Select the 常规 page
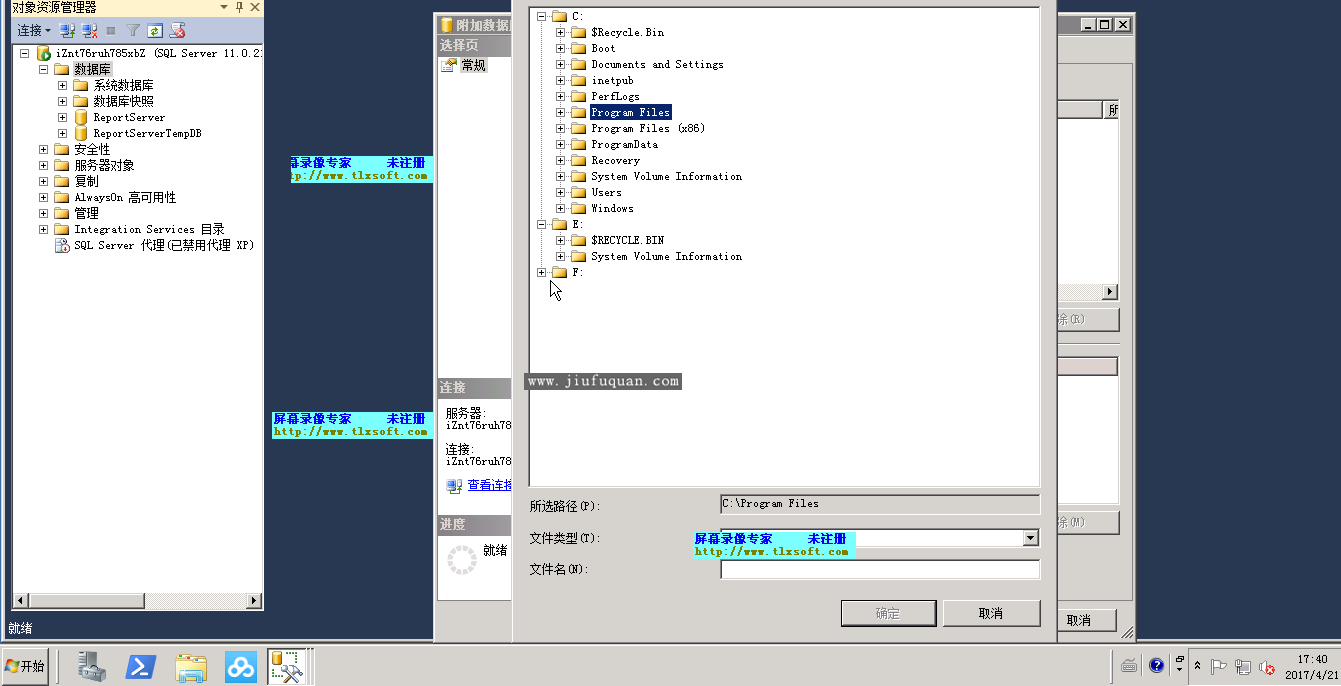Screen dimensions: 1341x686 coord(473,65)
